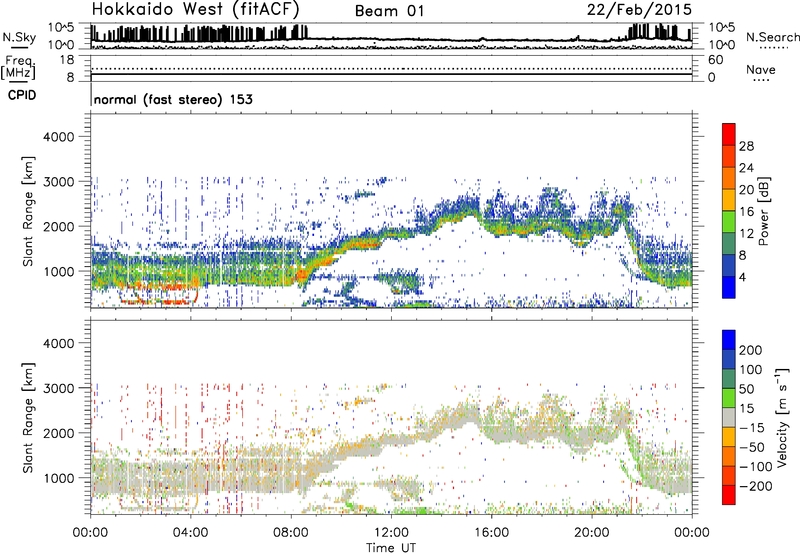Viewport: 800px width, 554px height.
Task: Click the dotted Nave line in Freq panel
Action: (x=391, y=68)
